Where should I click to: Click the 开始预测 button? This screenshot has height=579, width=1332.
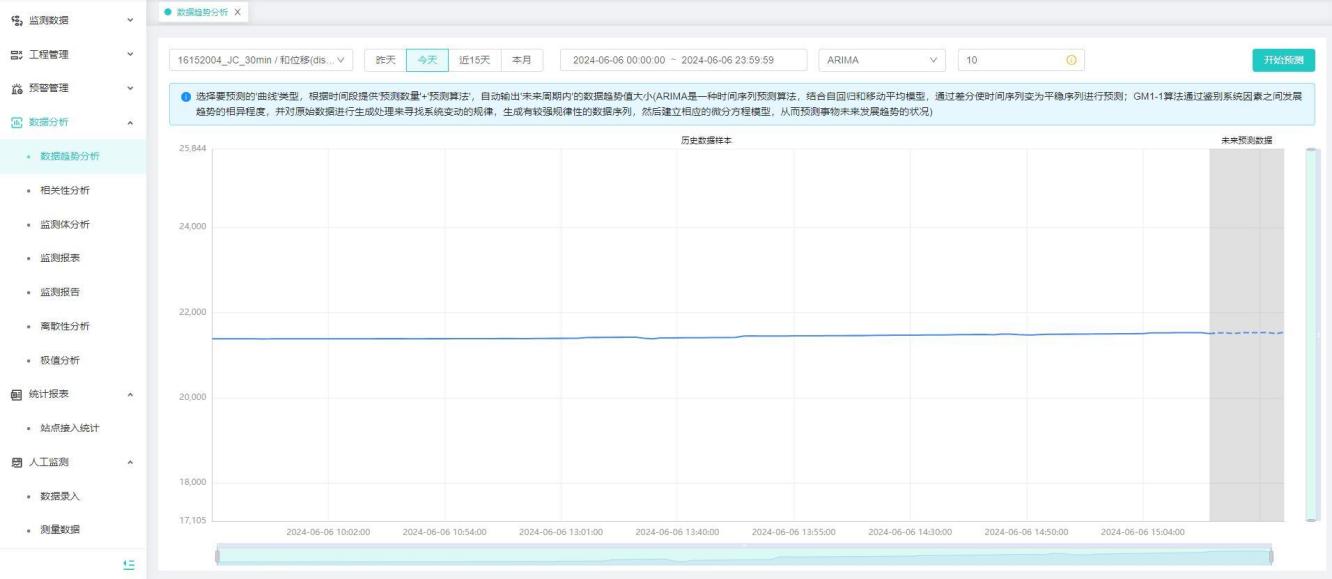pyautogui.click(x=1283, y=61)
